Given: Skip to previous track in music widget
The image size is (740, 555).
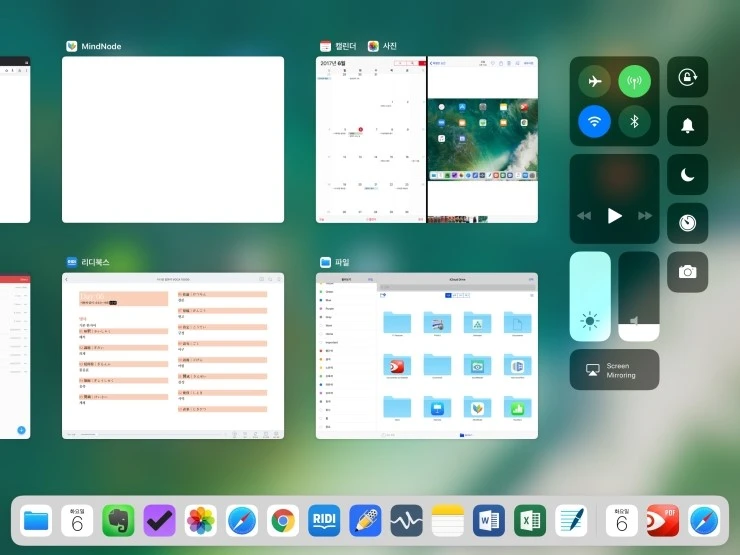Looking at the screenshot, I should click(584, 216).
